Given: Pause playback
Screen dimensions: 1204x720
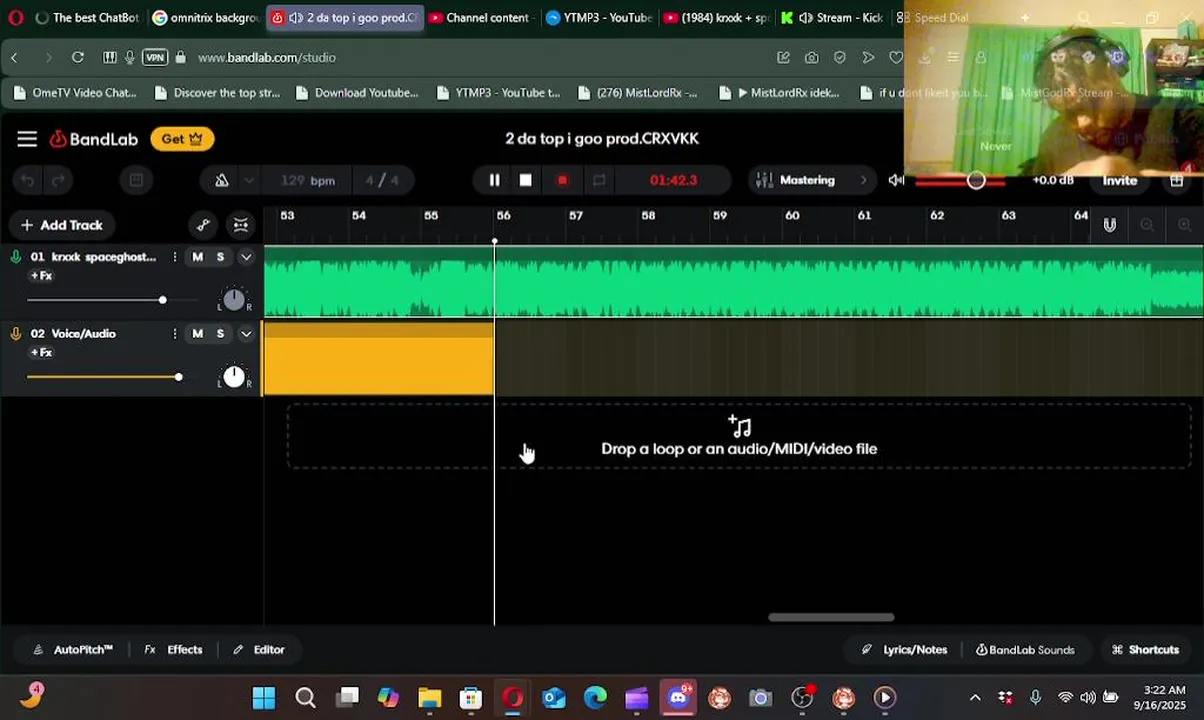Looking at the screenshot, I should click(494, 180).
